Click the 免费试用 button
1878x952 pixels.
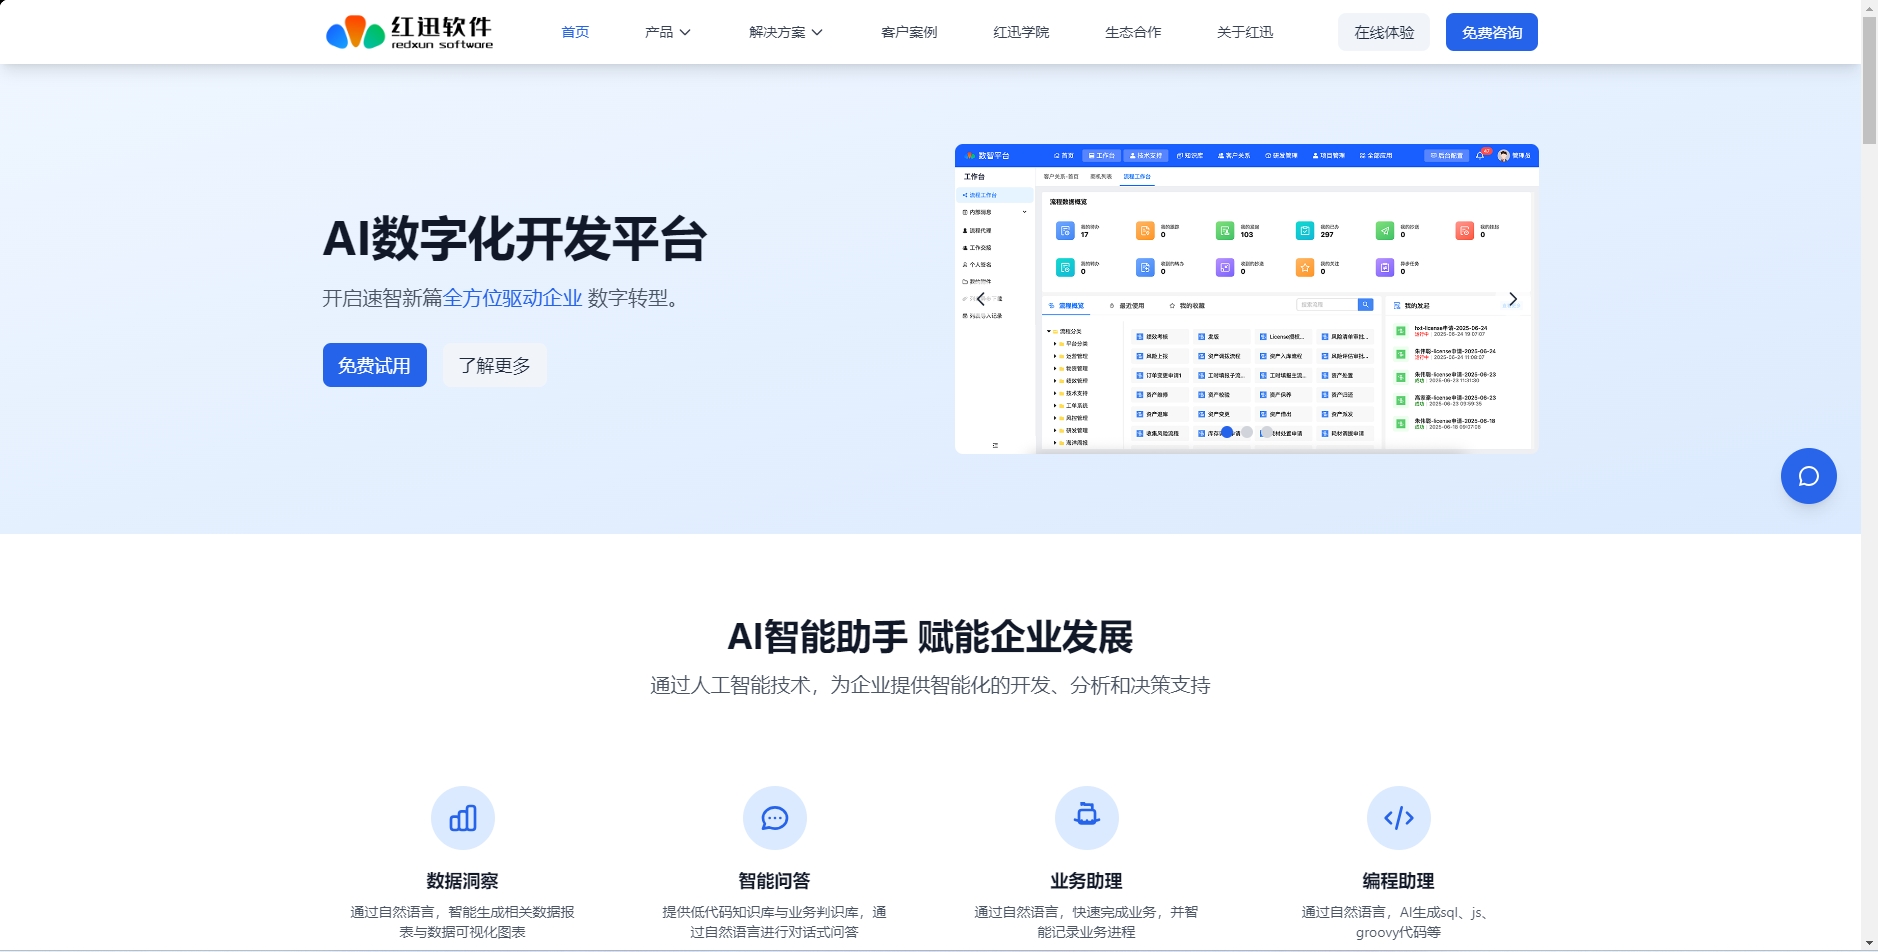click(374, 364)
